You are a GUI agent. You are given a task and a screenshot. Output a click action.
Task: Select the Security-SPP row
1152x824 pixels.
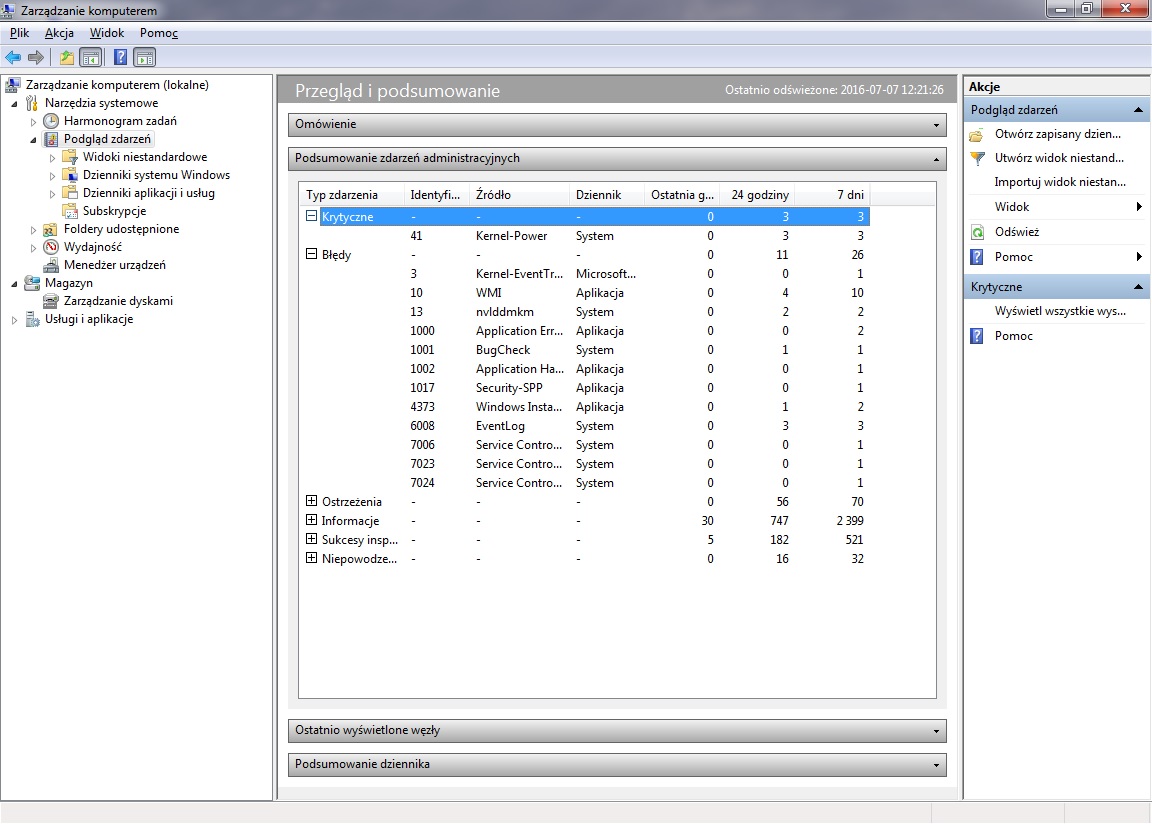click(x=585, y=388)
